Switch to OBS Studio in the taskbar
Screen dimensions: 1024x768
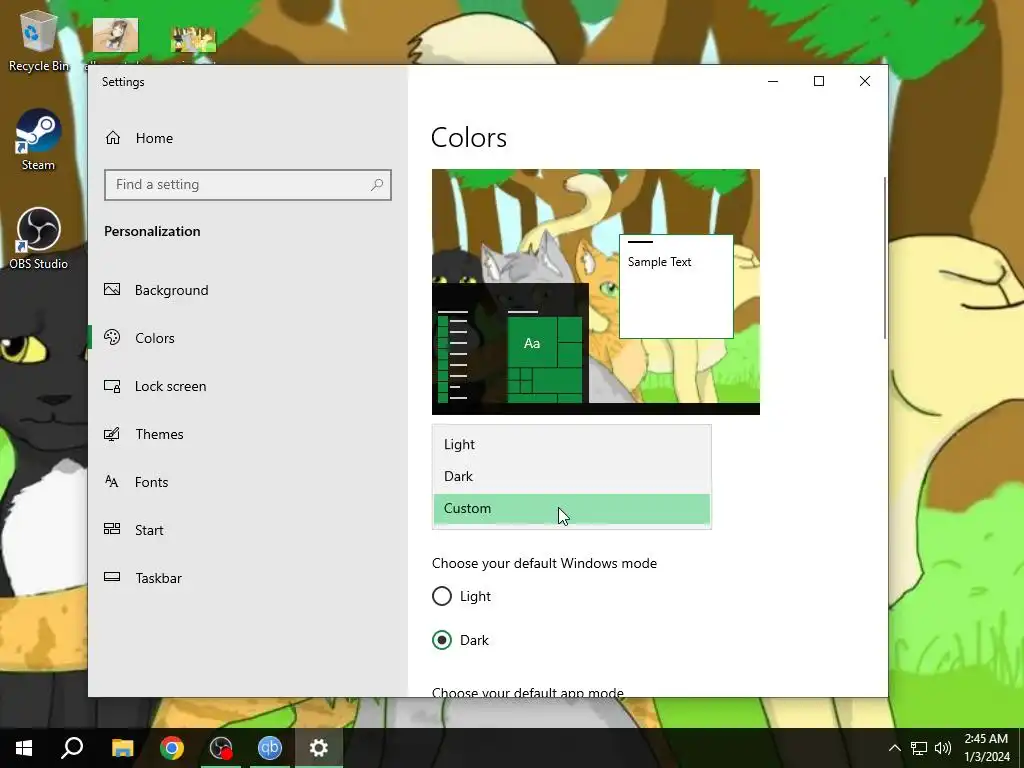click(x=221, y=748)
